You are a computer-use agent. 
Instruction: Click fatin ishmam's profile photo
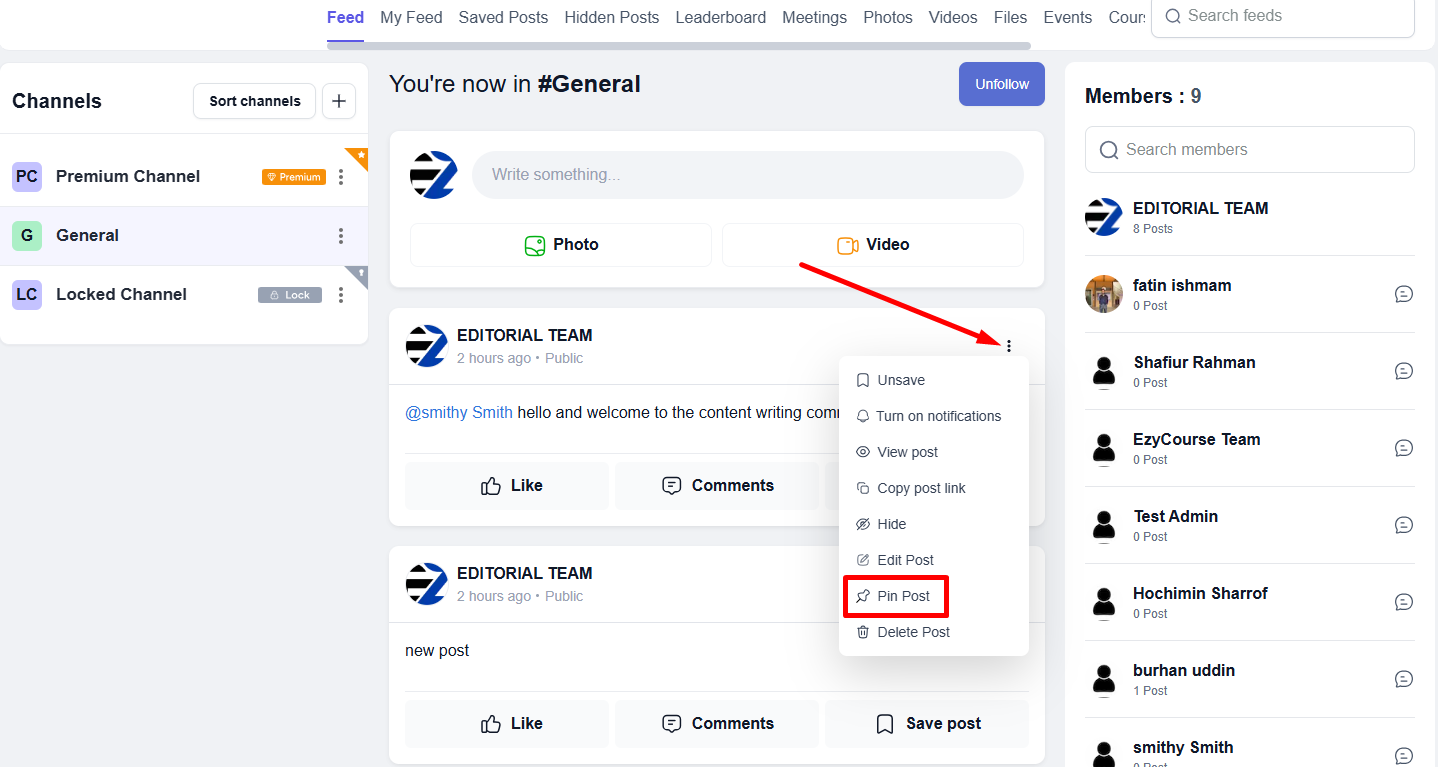tap(1104, 294)
